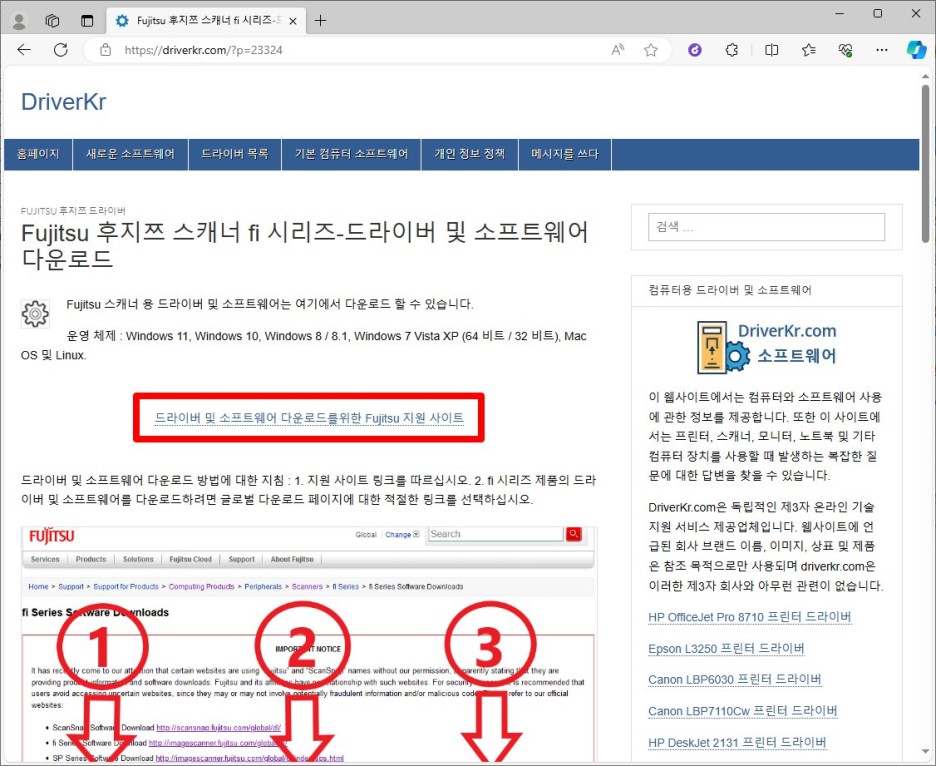
Task: Toggle split screen view icon
Action: pos(771,50)
